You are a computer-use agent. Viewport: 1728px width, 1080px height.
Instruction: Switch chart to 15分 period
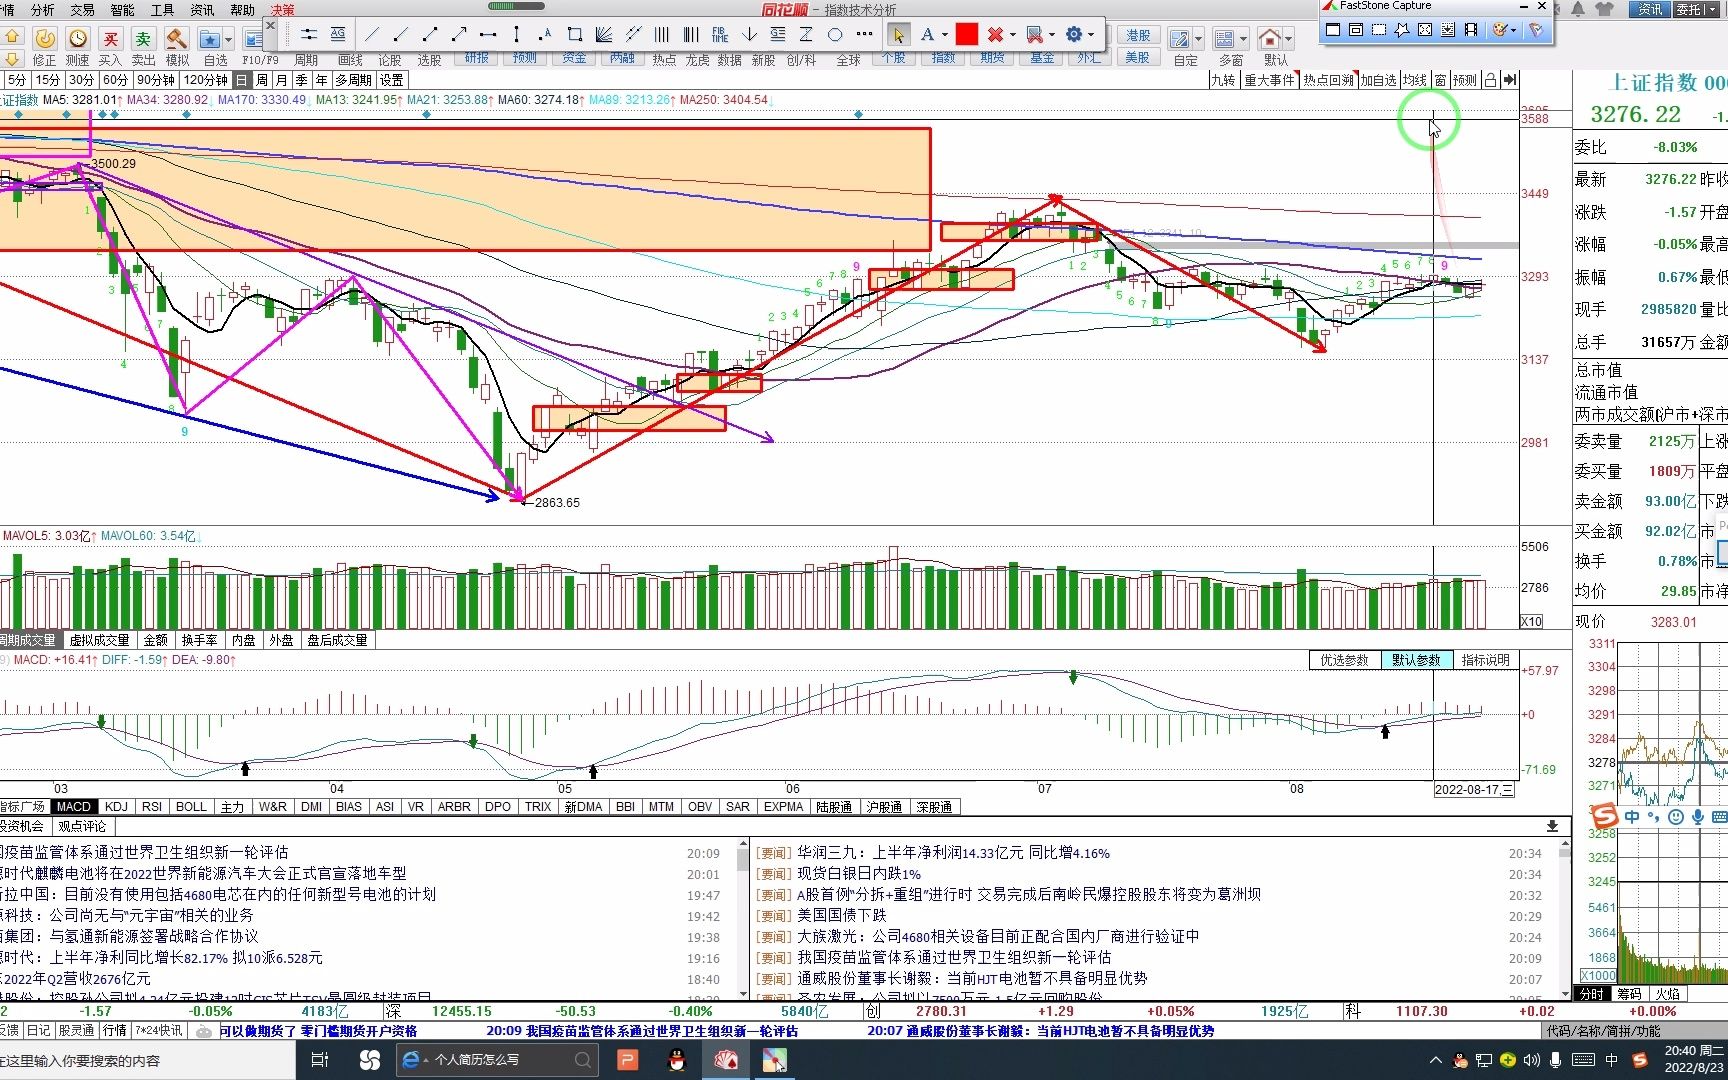(47, 80)
